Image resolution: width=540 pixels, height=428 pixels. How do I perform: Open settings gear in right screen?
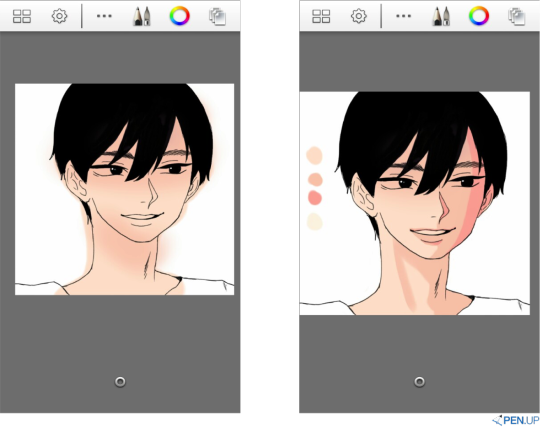[x=359, y=16]
